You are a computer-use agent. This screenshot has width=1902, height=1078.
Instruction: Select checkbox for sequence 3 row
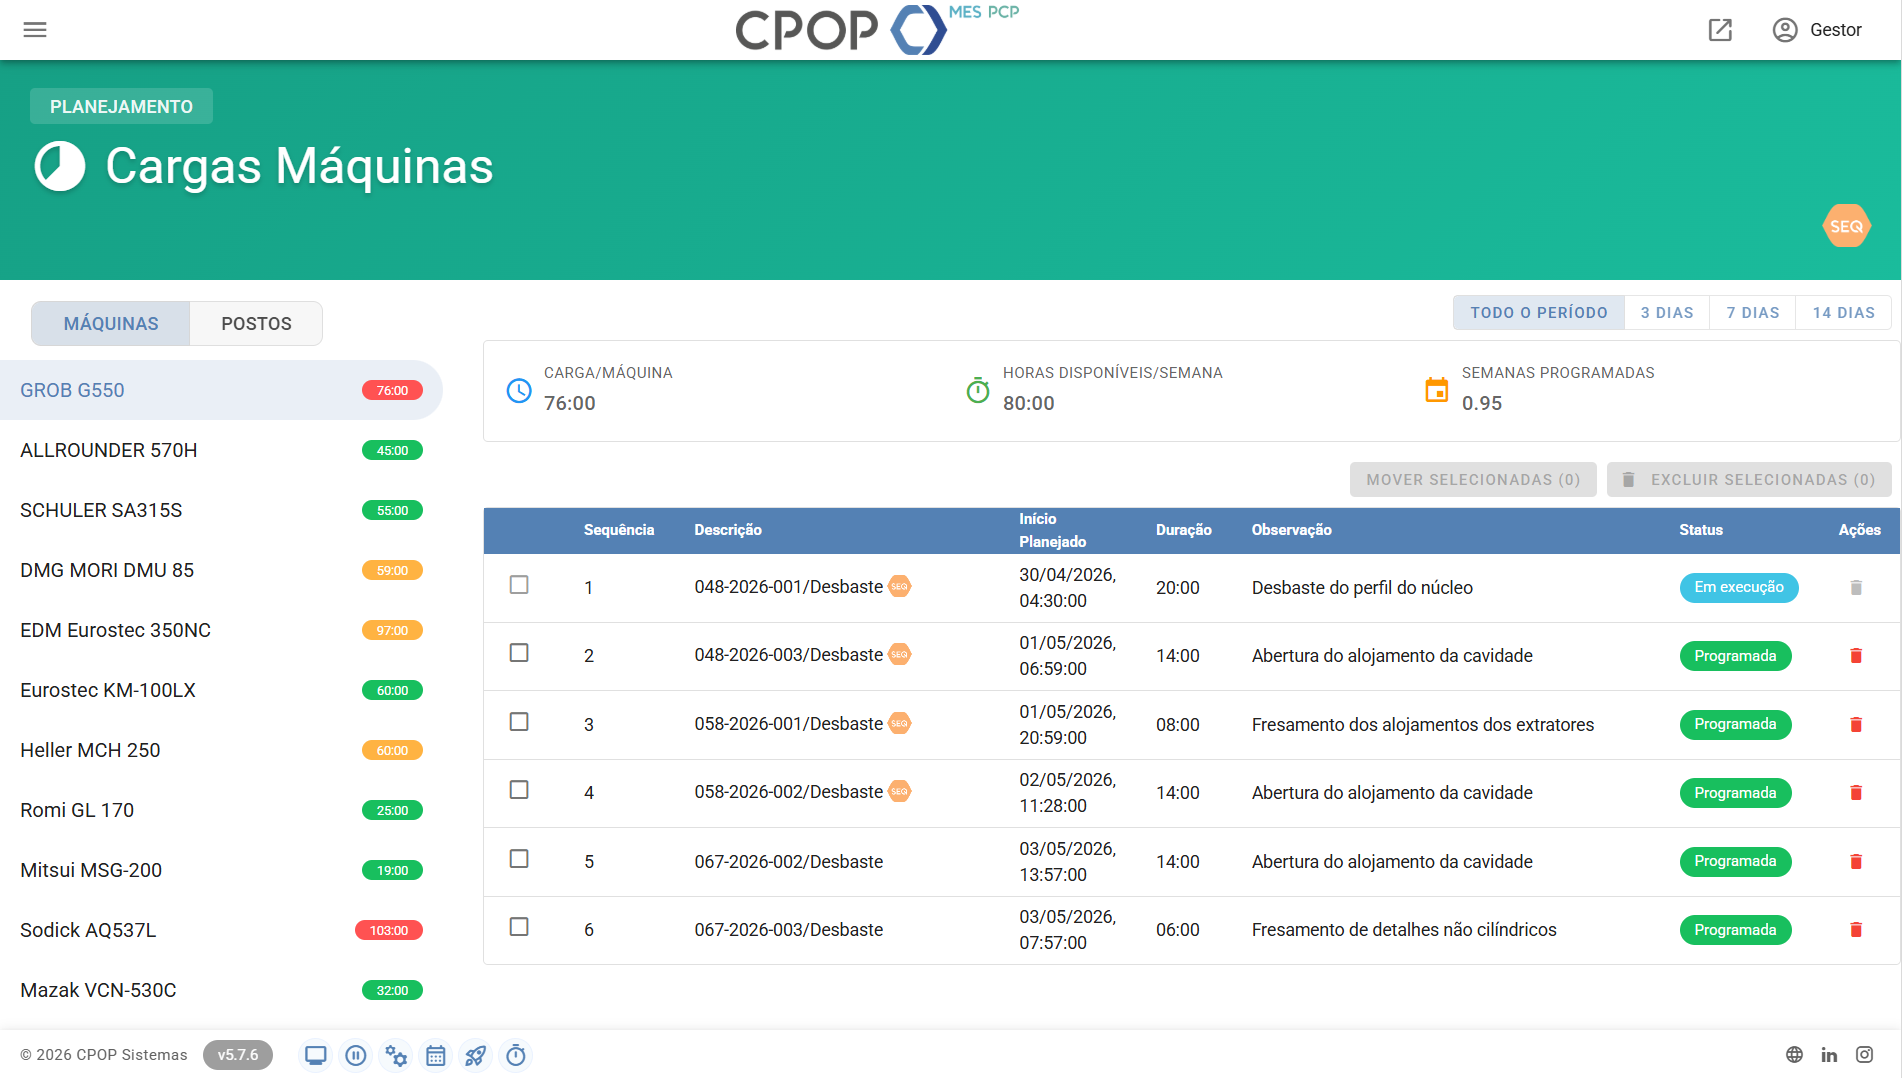519,722
